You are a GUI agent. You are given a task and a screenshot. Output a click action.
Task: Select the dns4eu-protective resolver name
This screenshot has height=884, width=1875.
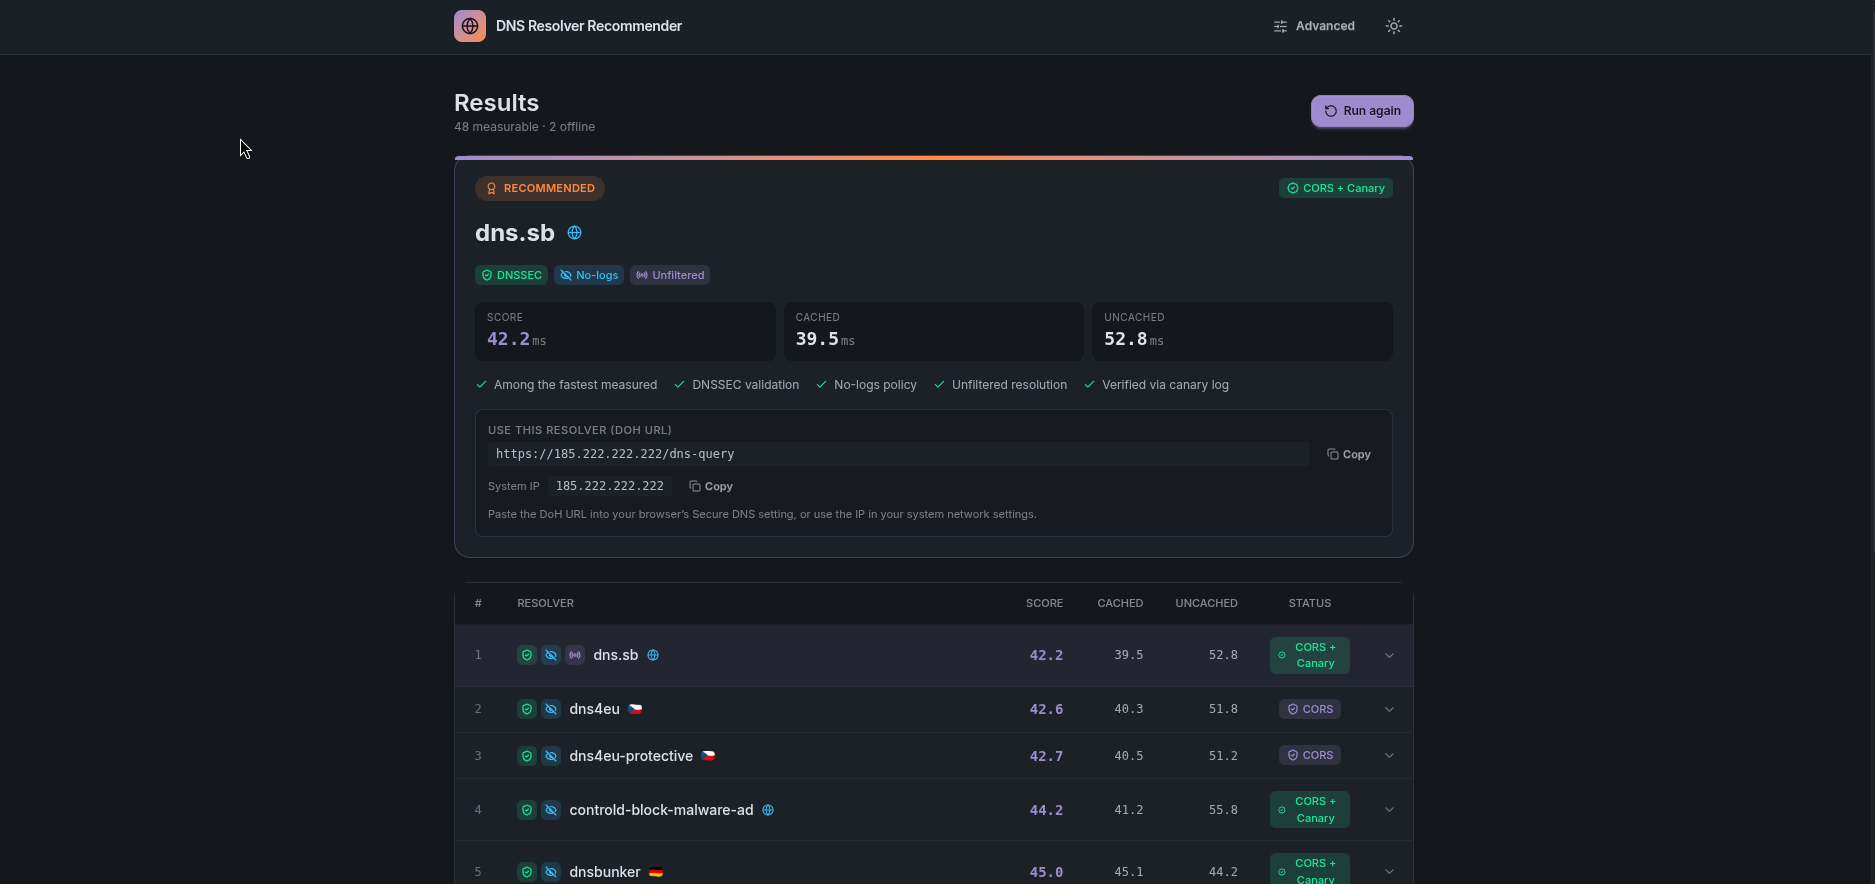631,756
